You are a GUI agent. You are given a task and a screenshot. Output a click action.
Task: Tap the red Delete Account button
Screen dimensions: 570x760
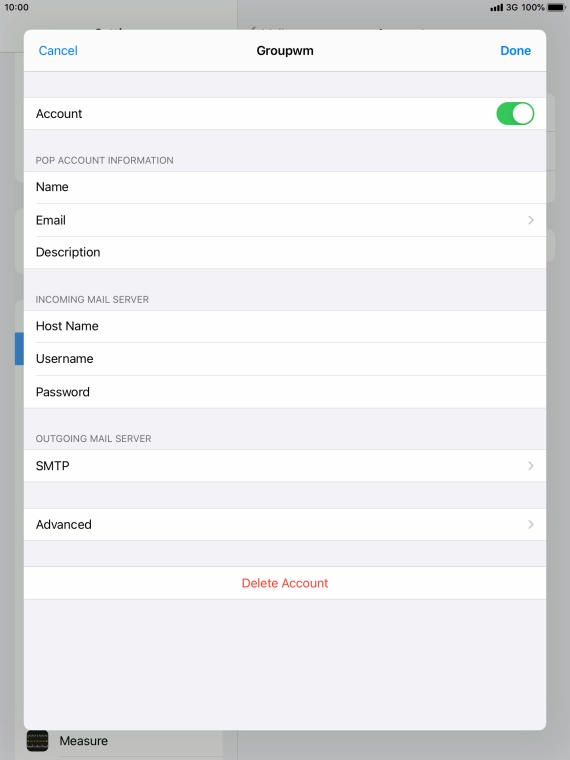click(285, 583)
